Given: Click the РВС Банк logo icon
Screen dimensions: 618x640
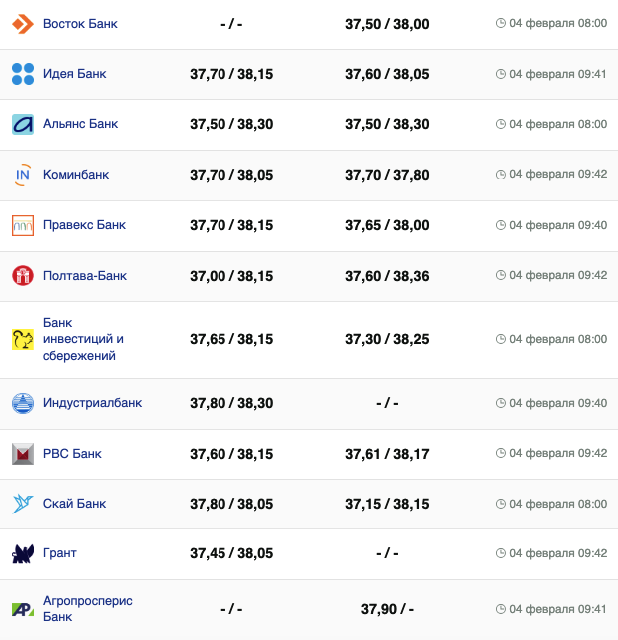Looking at the screenshot, I should click(23, 454).
